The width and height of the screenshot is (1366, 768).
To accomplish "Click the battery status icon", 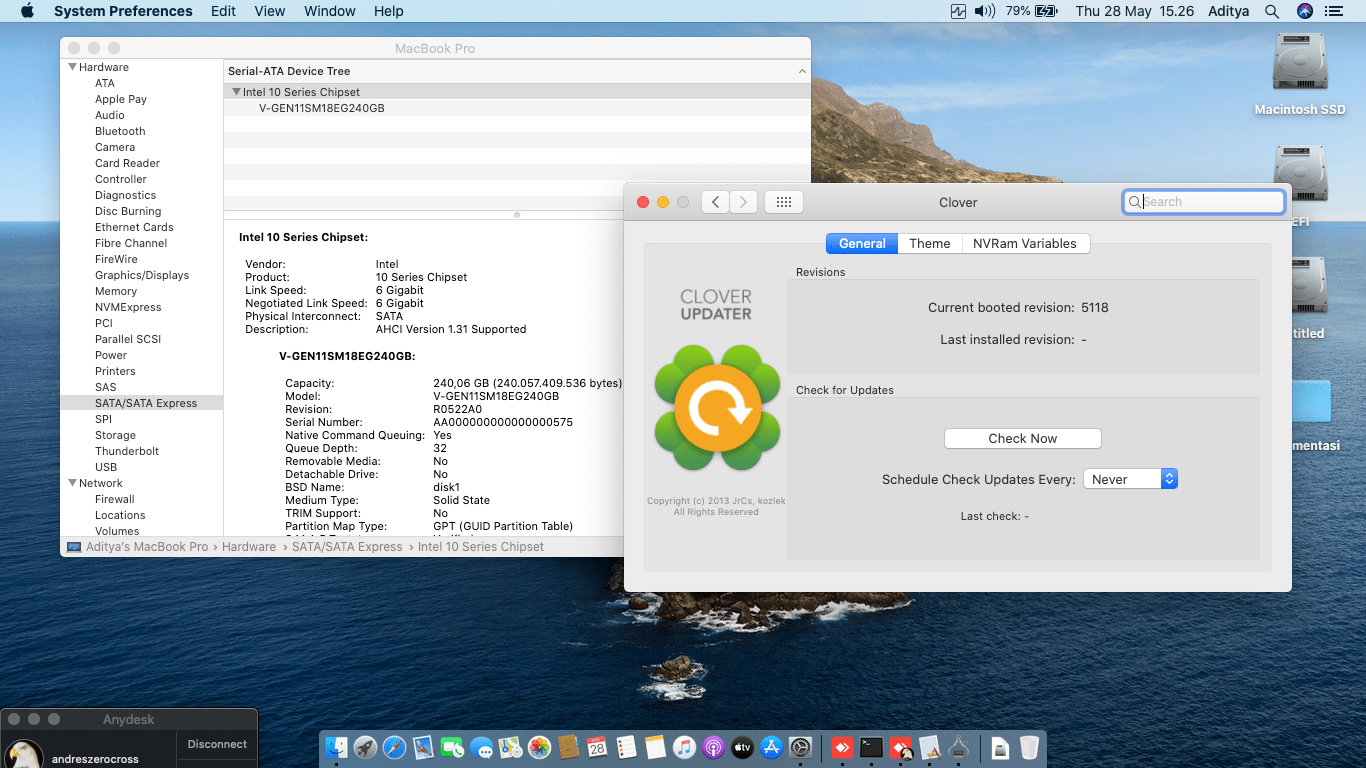I will [1047, 11].
